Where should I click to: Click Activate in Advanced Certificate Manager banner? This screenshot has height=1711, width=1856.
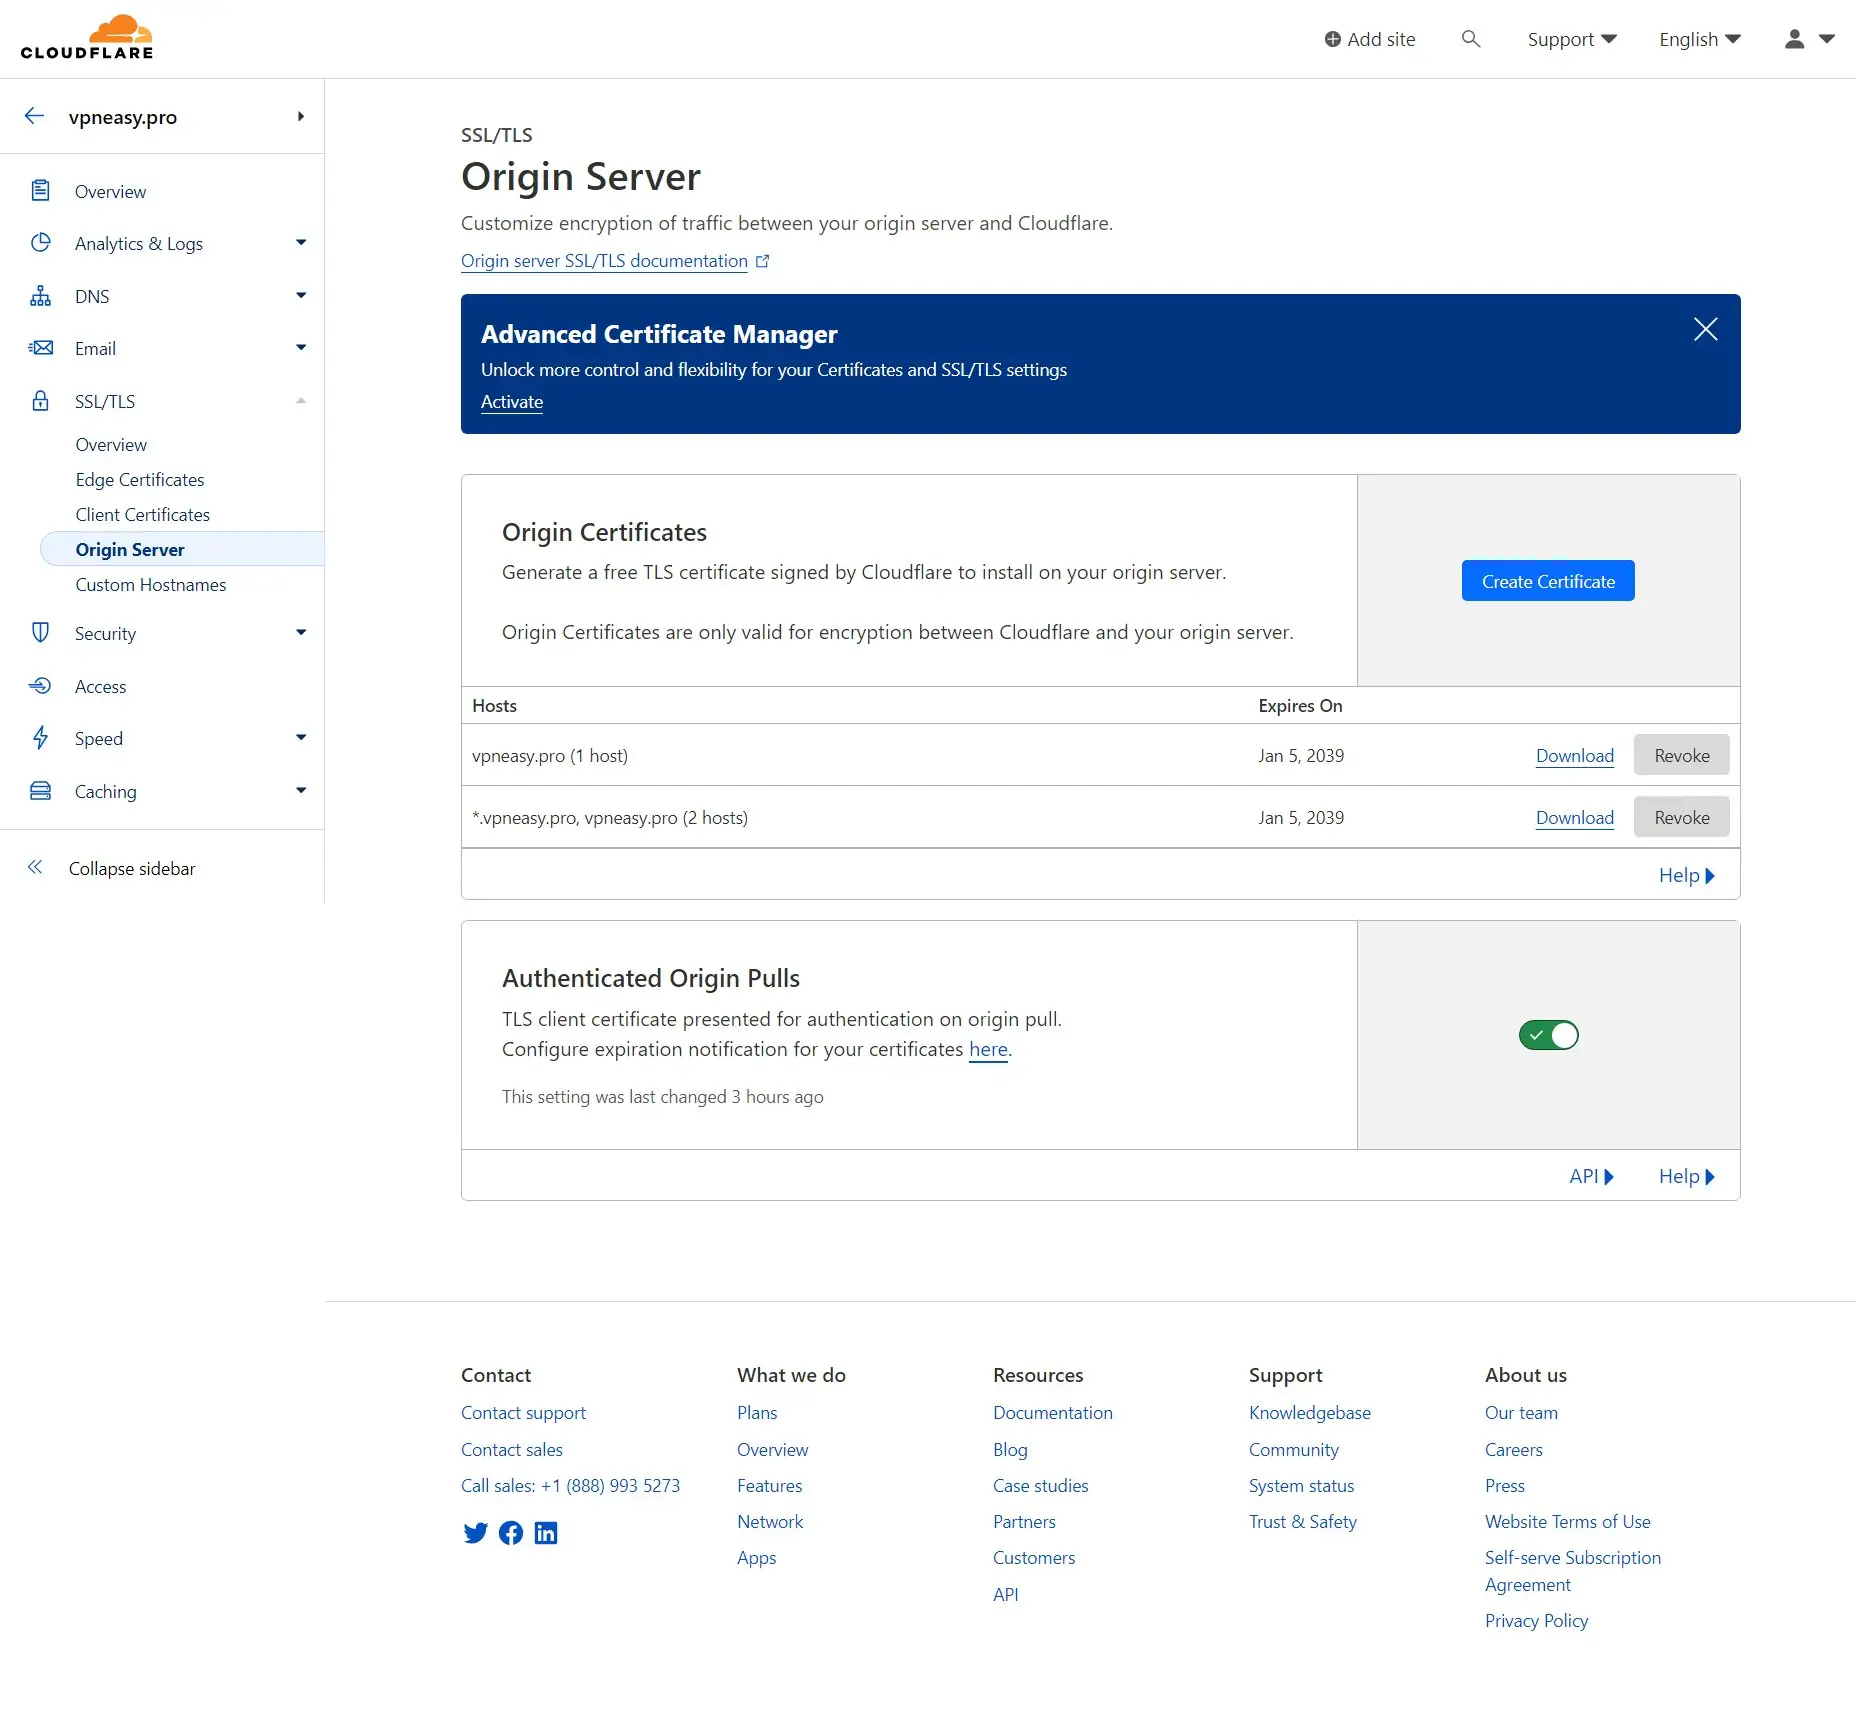click(512, 402)
